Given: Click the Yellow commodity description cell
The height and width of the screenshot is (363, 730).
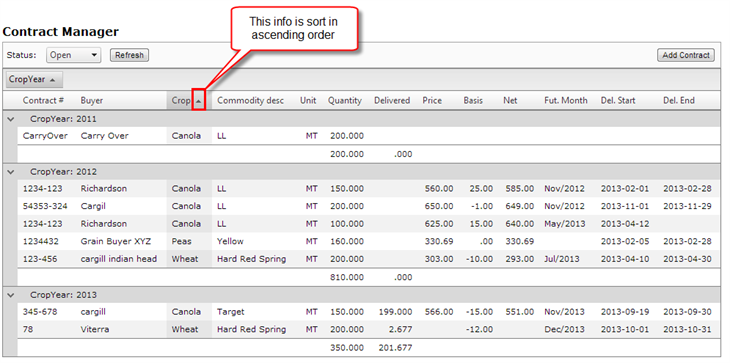Looking at the screenshot, I should point(230,242).
